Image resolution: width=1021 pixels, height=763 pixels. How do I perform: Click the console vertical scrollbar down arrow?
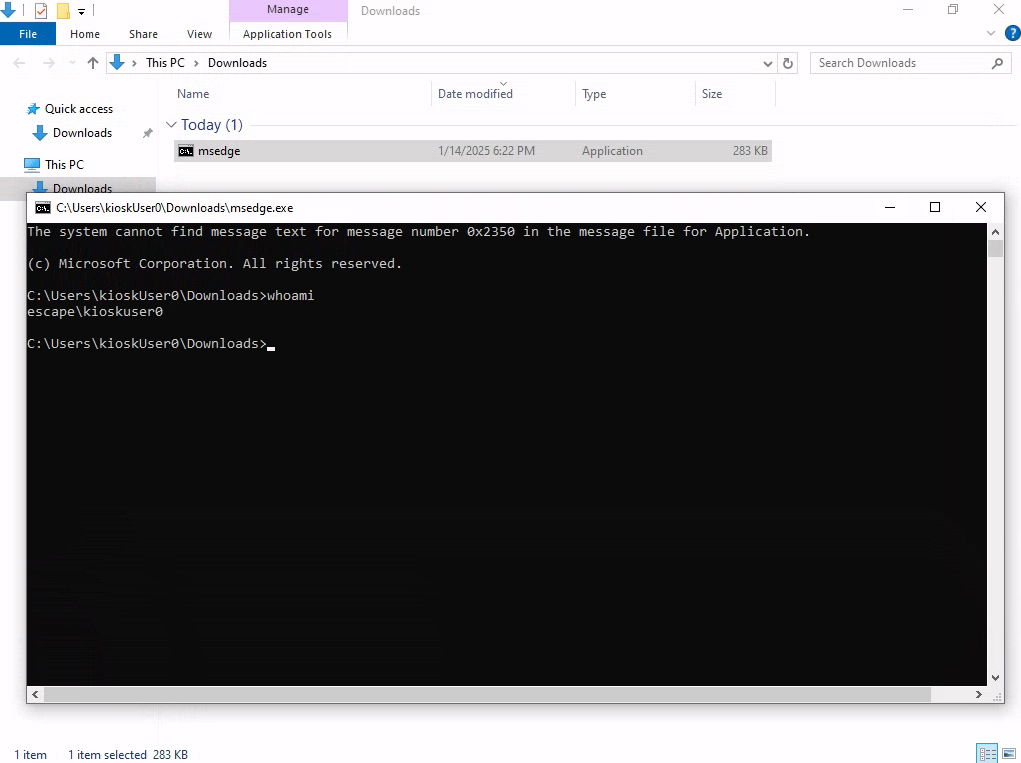click(995, 678)
